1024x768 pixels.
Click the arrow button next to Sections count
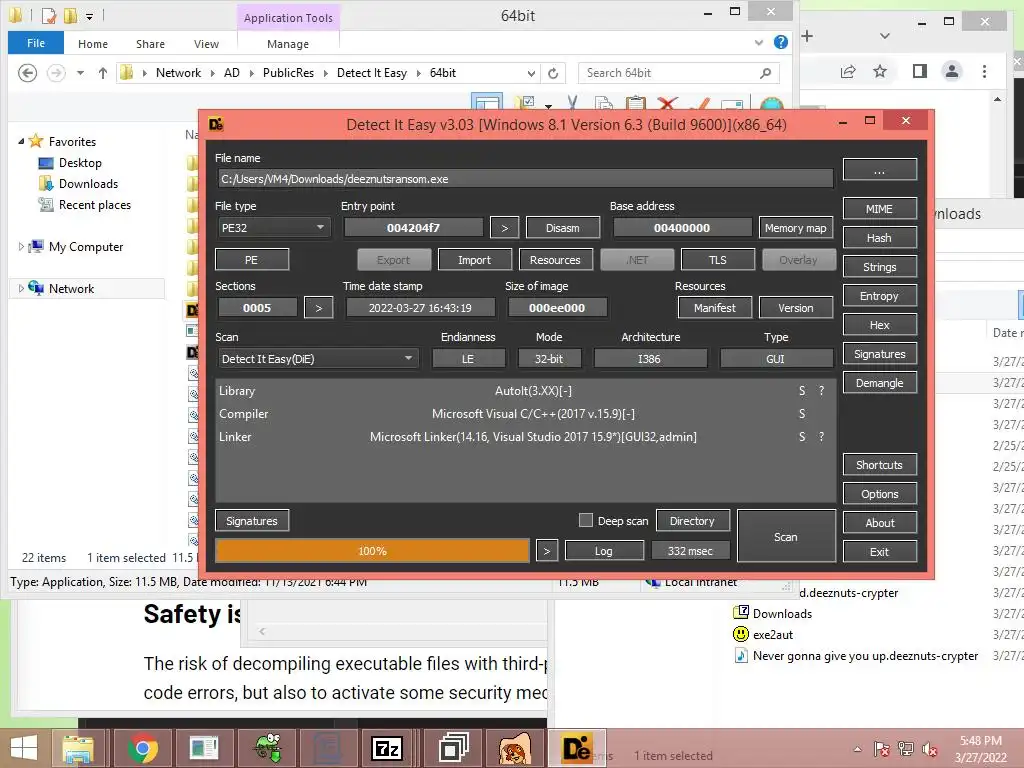tap(319, 308)
